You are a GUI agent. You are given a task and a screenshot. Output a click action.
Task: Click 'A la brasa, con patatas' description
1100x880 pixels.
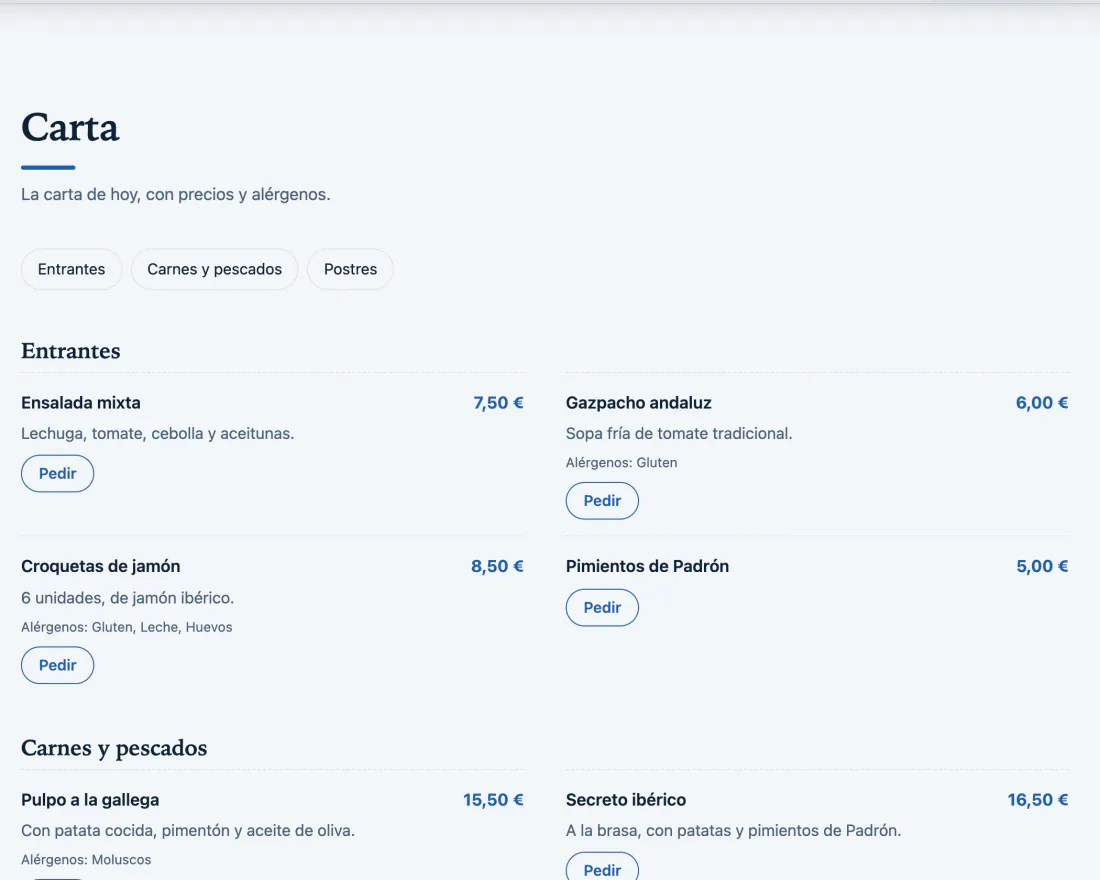click(733, 831)
